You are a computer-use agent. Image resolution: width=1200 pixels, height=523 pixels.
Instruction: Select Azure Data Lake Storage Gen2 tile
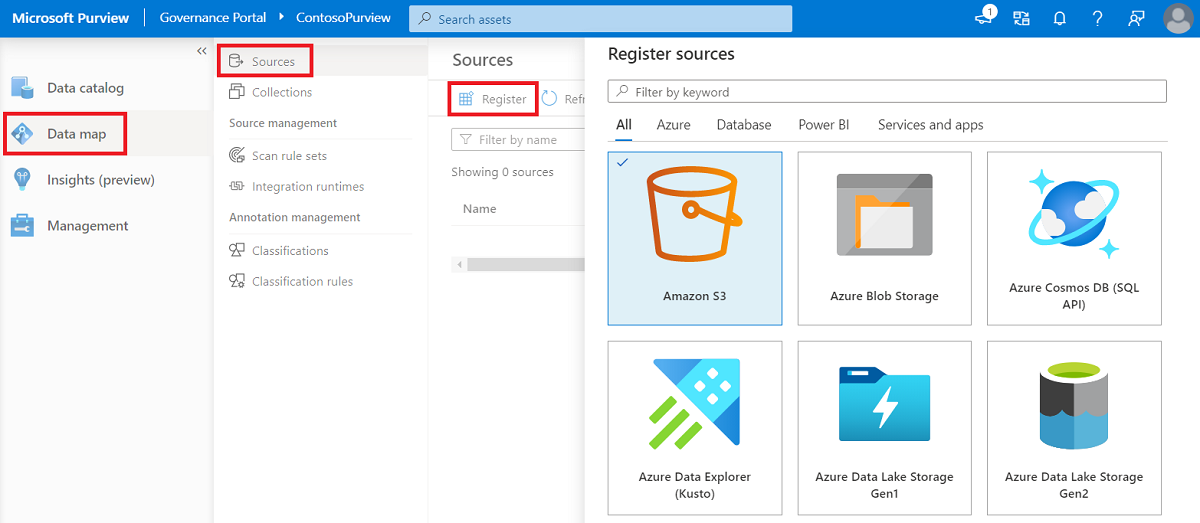(x=1075, y=428)
